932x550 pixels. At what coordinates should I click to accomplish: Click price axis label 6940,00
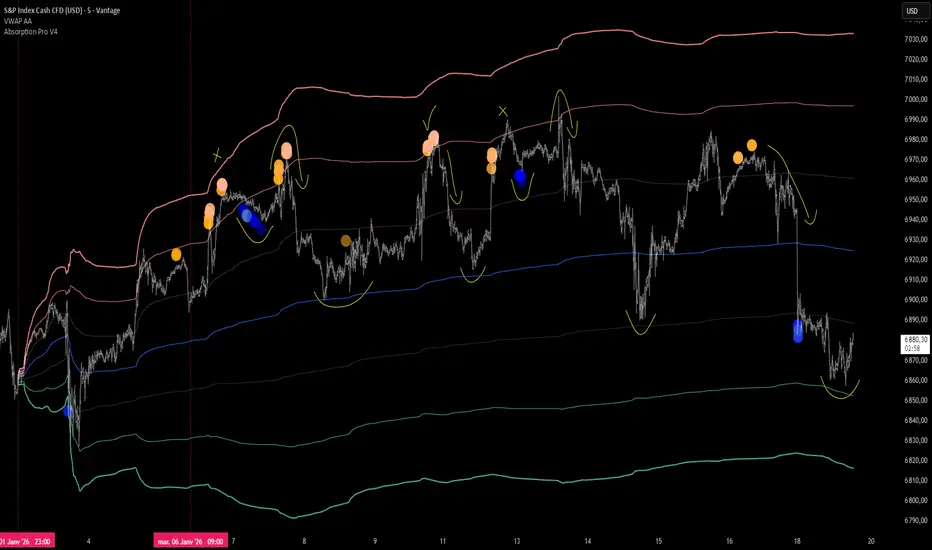[x=916, y=219]
